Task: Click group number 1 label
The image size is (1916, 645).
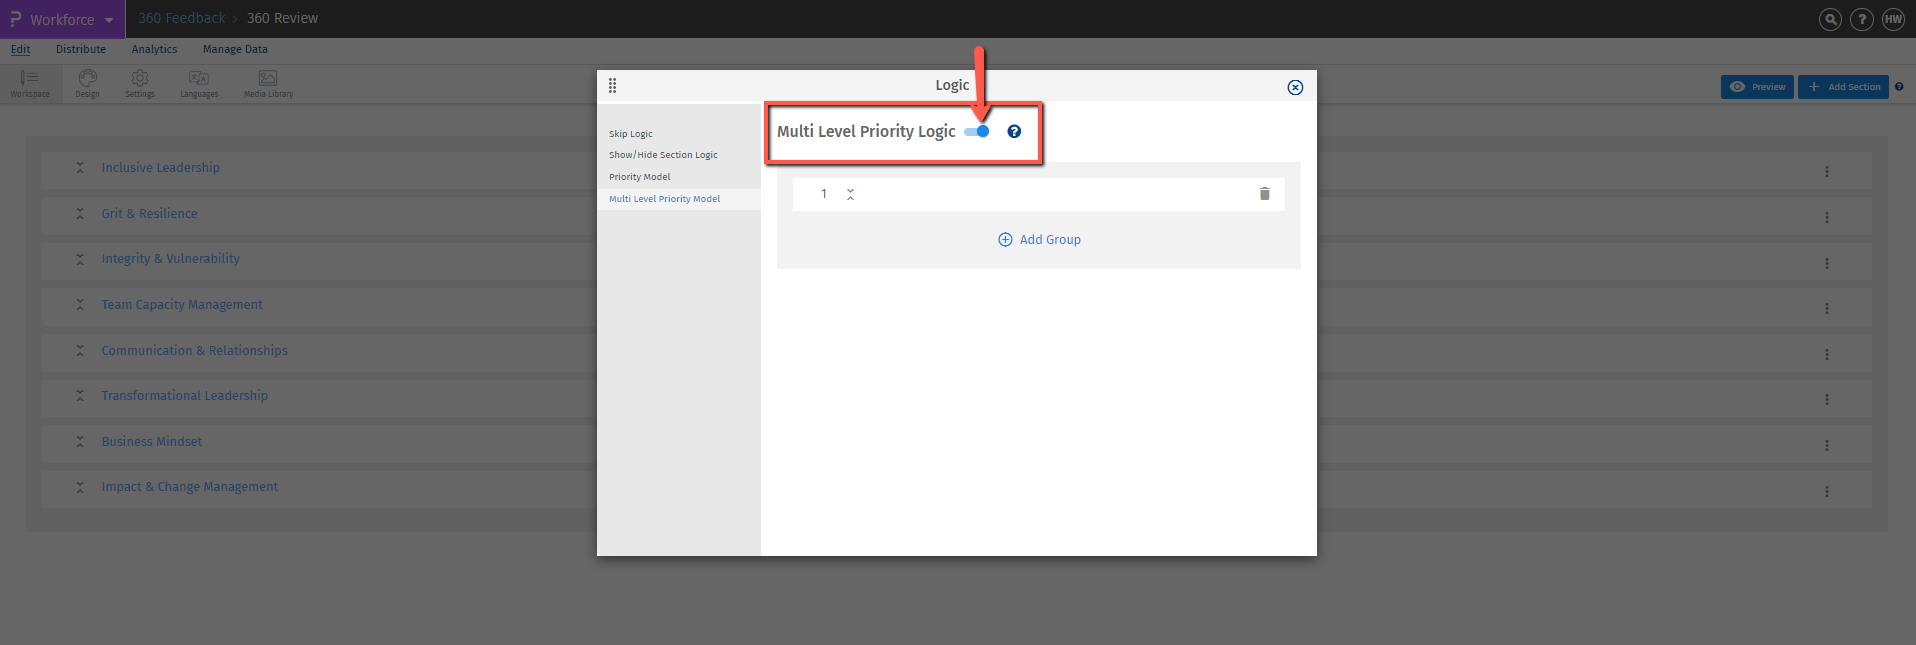Action: coord(824,194)
